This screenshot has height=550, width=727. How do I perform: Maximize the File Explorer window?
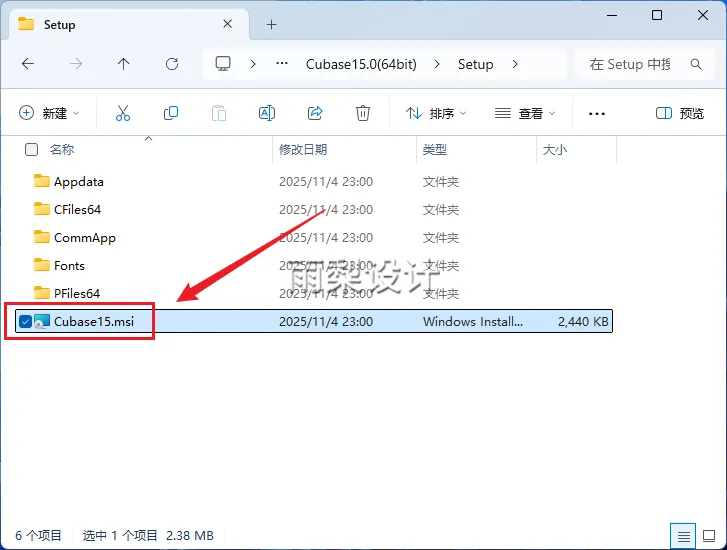pyautogui.click(x=657, y=15)
